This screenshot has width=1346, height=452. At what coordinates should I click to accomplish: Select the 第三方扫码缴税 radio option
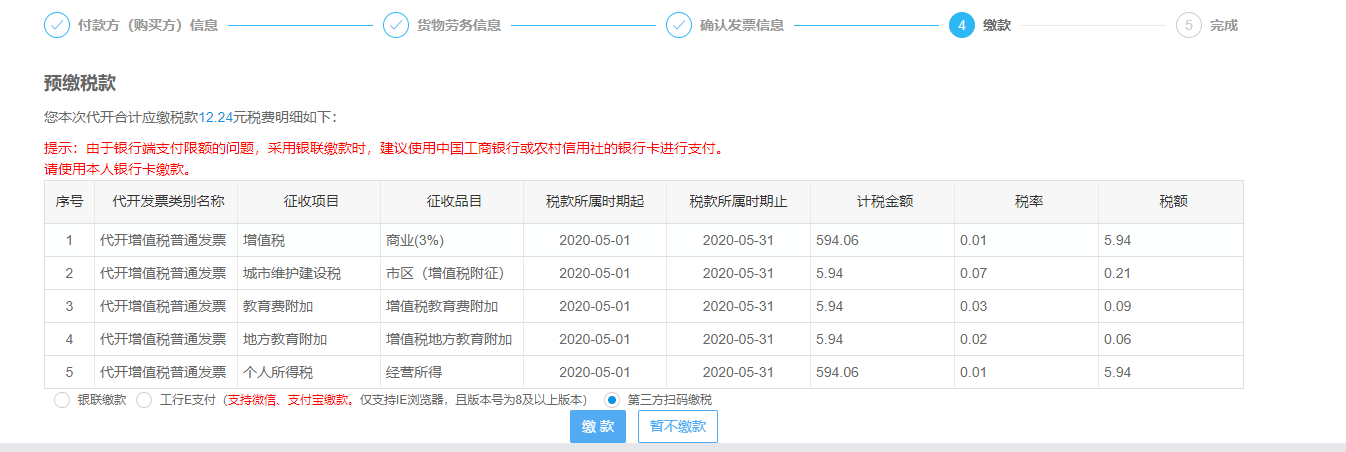click(x=612, y=400)
